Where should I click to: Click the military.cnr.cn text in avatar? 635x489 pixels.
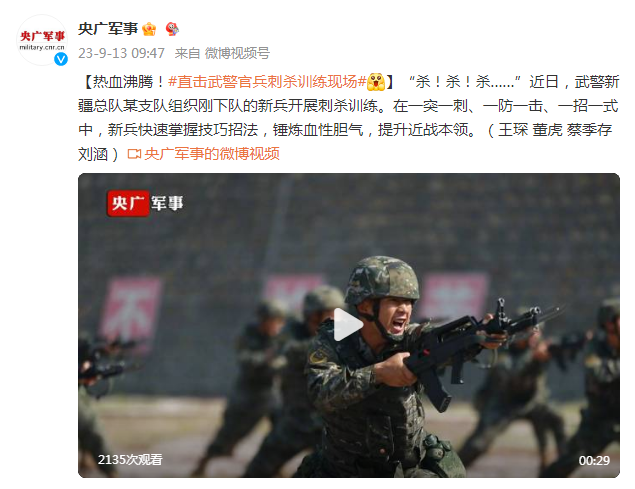(42, 47)
